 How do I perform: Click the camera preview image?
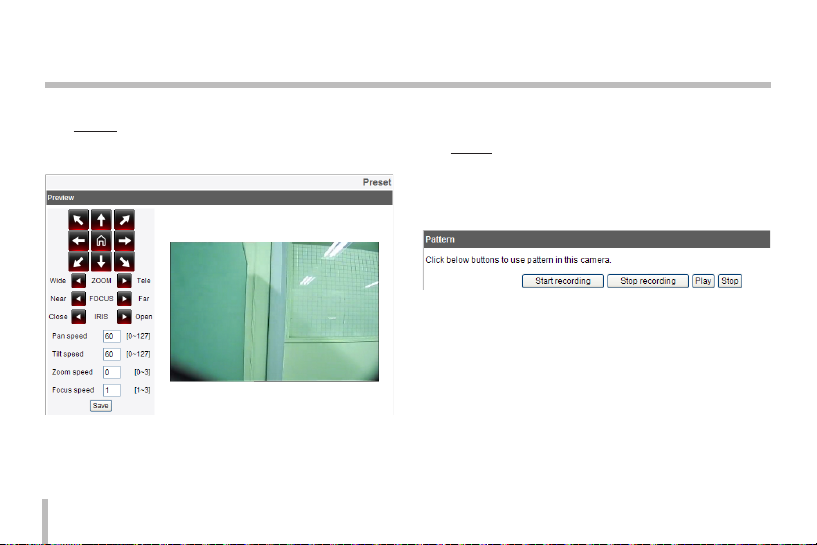coord(274,312)
